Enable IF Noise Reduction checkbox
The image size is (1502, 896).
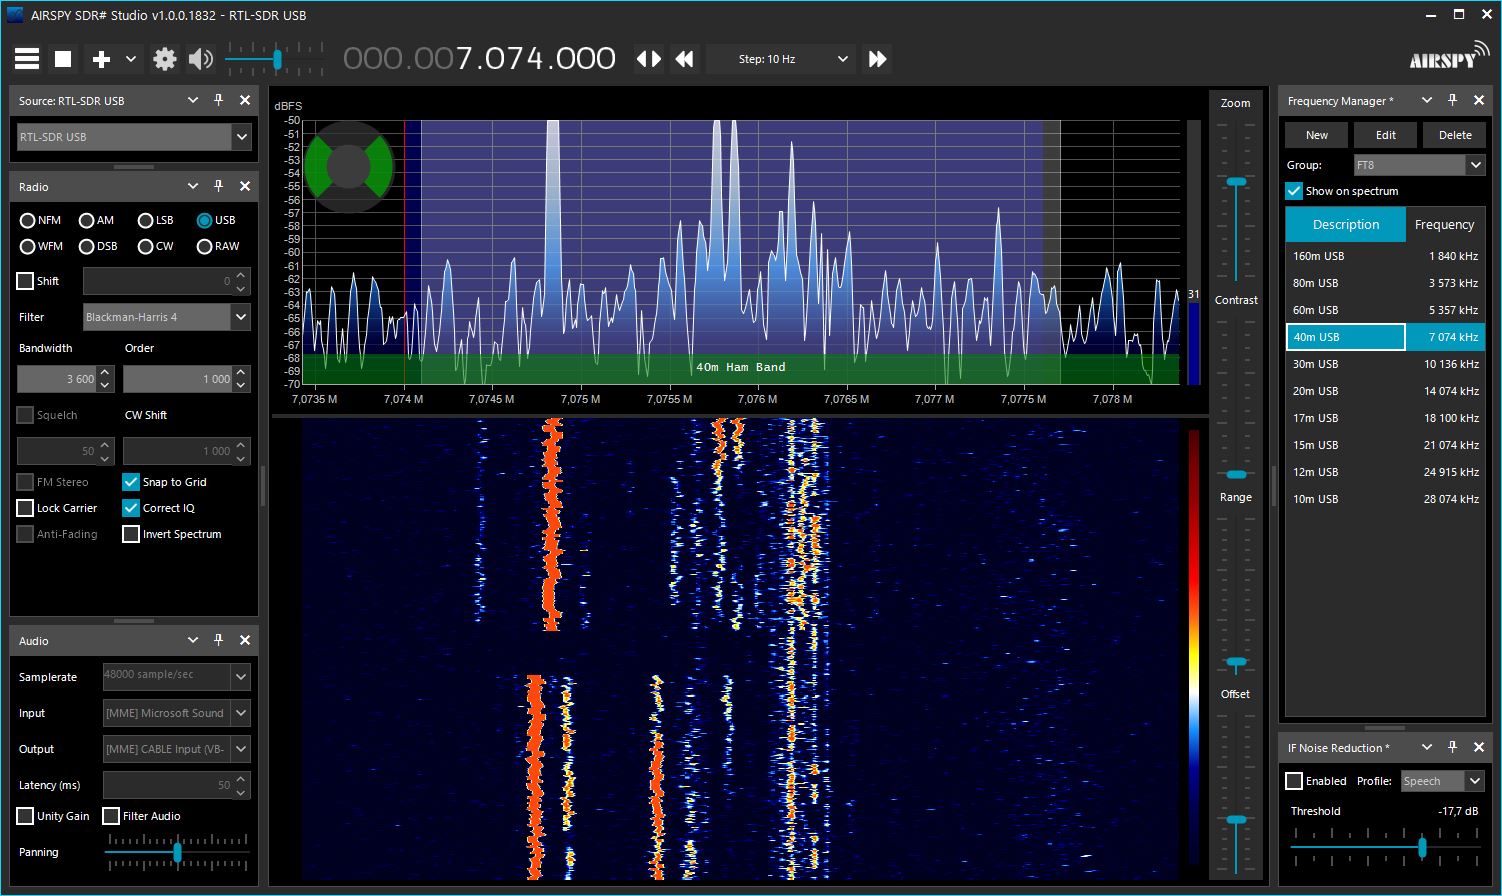pos(1294,781)
